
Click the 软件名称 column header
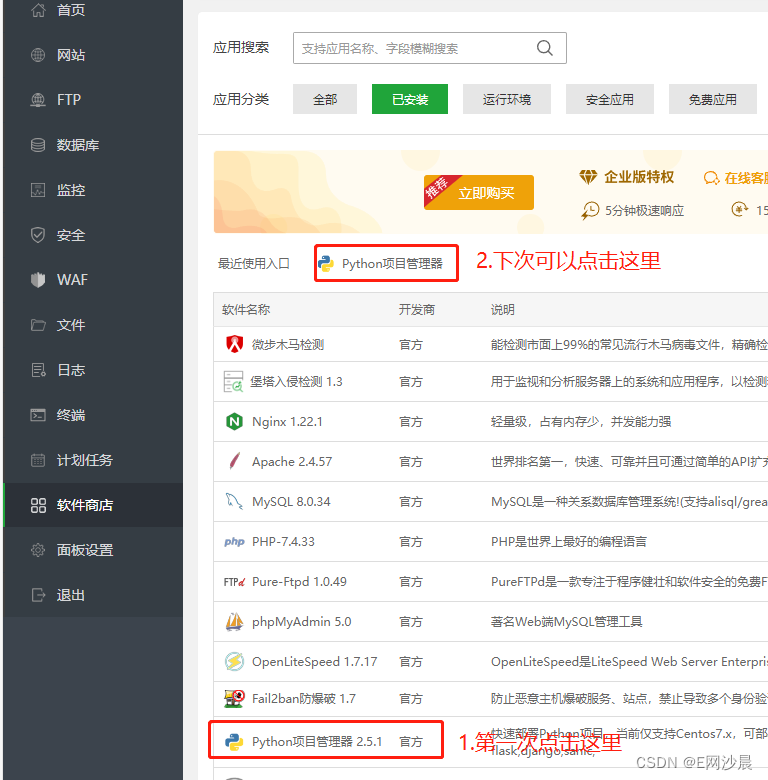pos(246,310)
